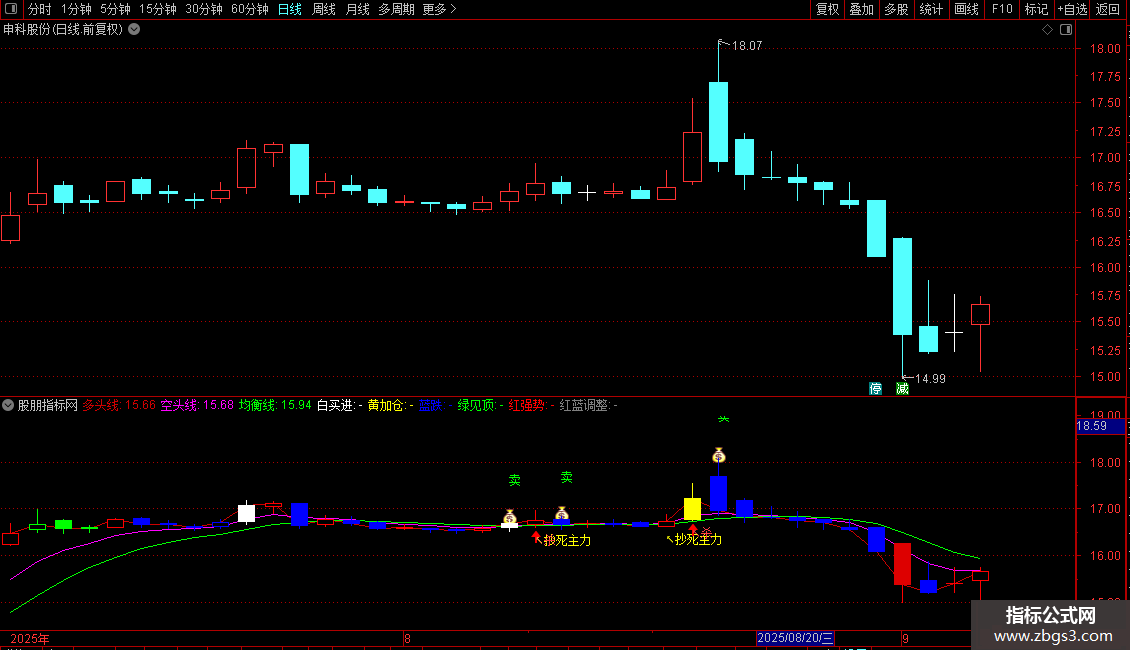Click the 标记 mark button
This screenshot has width=1130, height=650.
(1036, 9)
